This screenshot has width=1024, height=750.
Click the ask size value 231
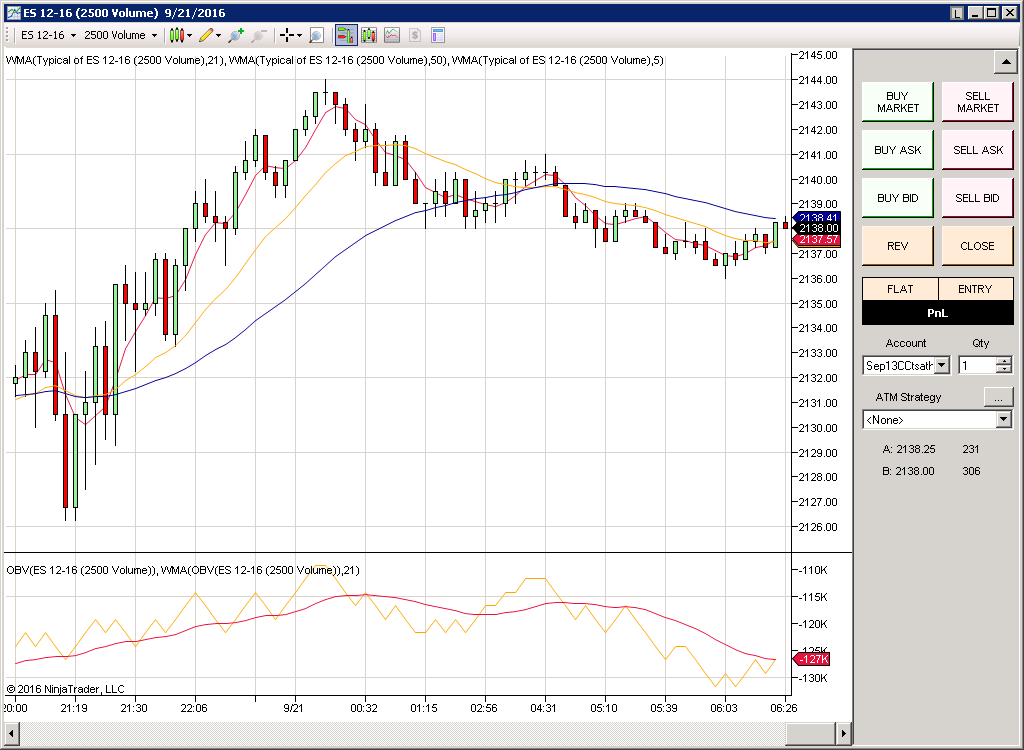pos(971,449)
